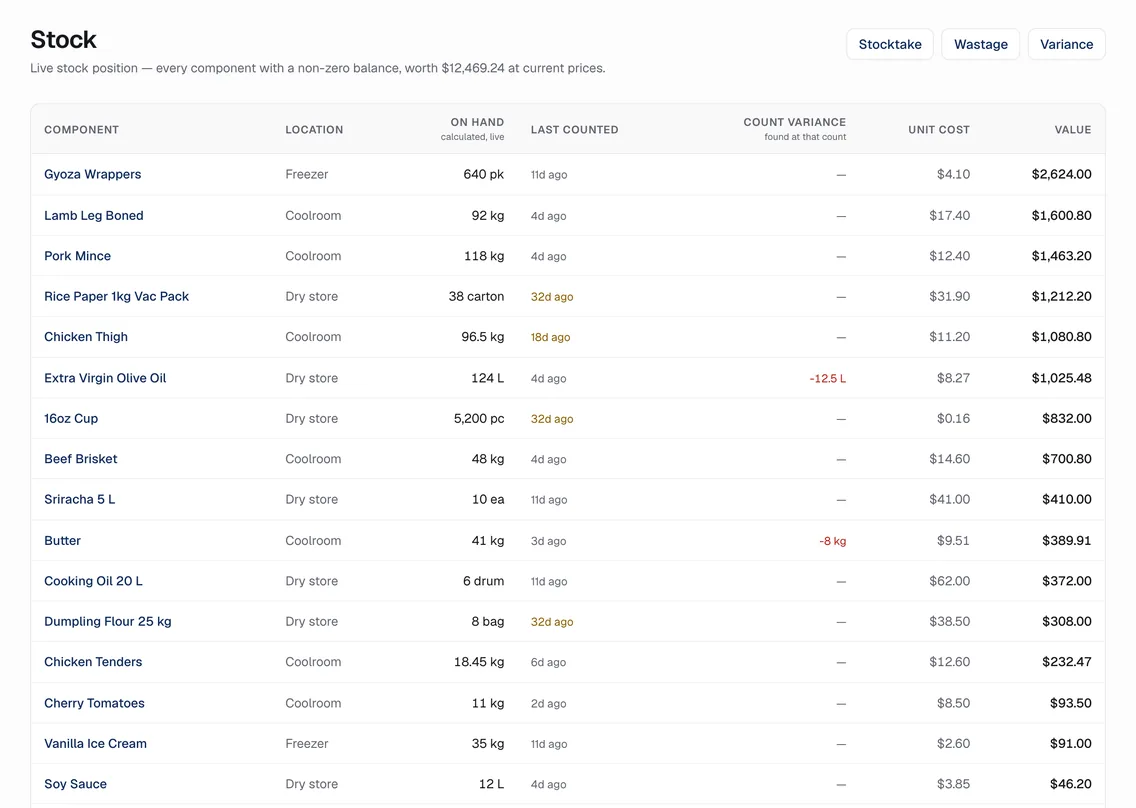The image size is (1136, 808).
Task: Click the $0.16 unit cost
Action: pyautogui.click(x=953, y=419)
